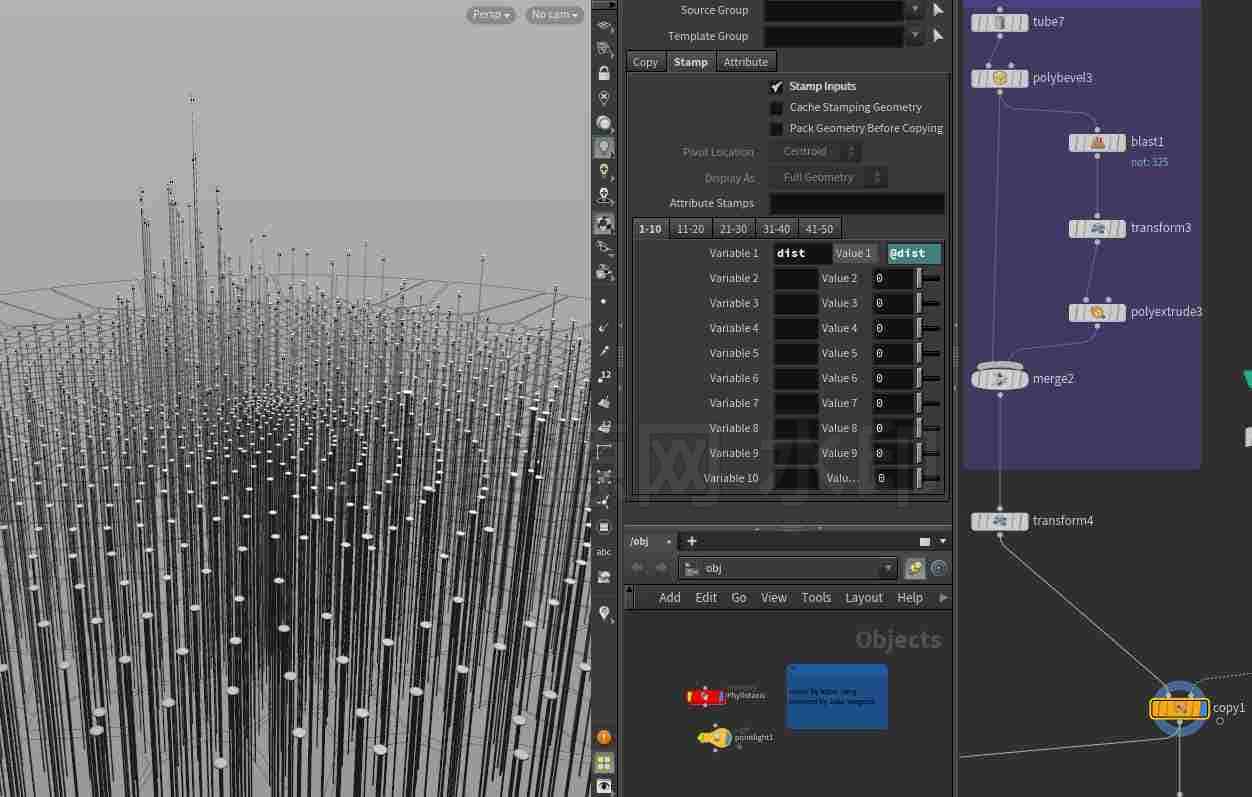Click the navigate back arrow button

tap(637, 568)
